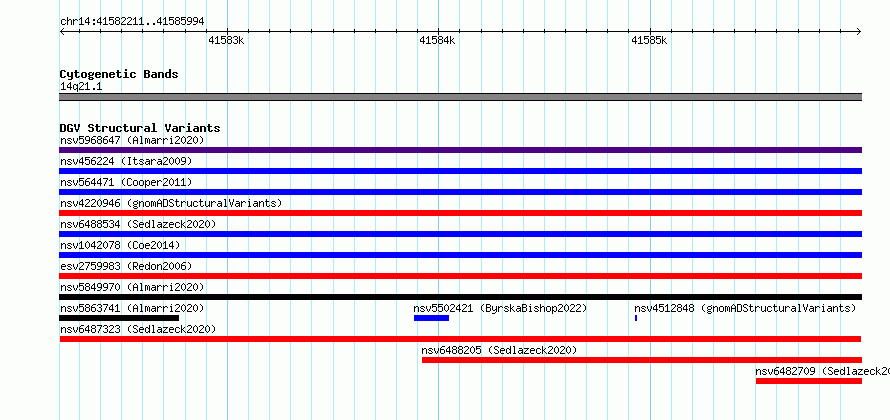Image resolution: width=890 pixels, height=420 pixels.
Task: Click the 41584k ruler tick label
Action: pyautogui.click(x=437, y=40)
